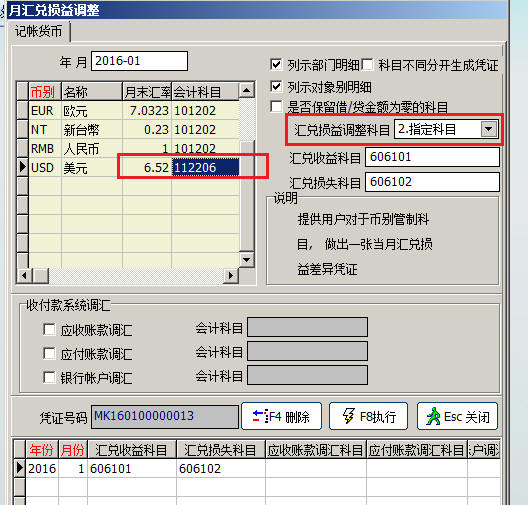Select the NT currency cell
The width and height of the screenshot is (528, 505).
tap(45, 130)
